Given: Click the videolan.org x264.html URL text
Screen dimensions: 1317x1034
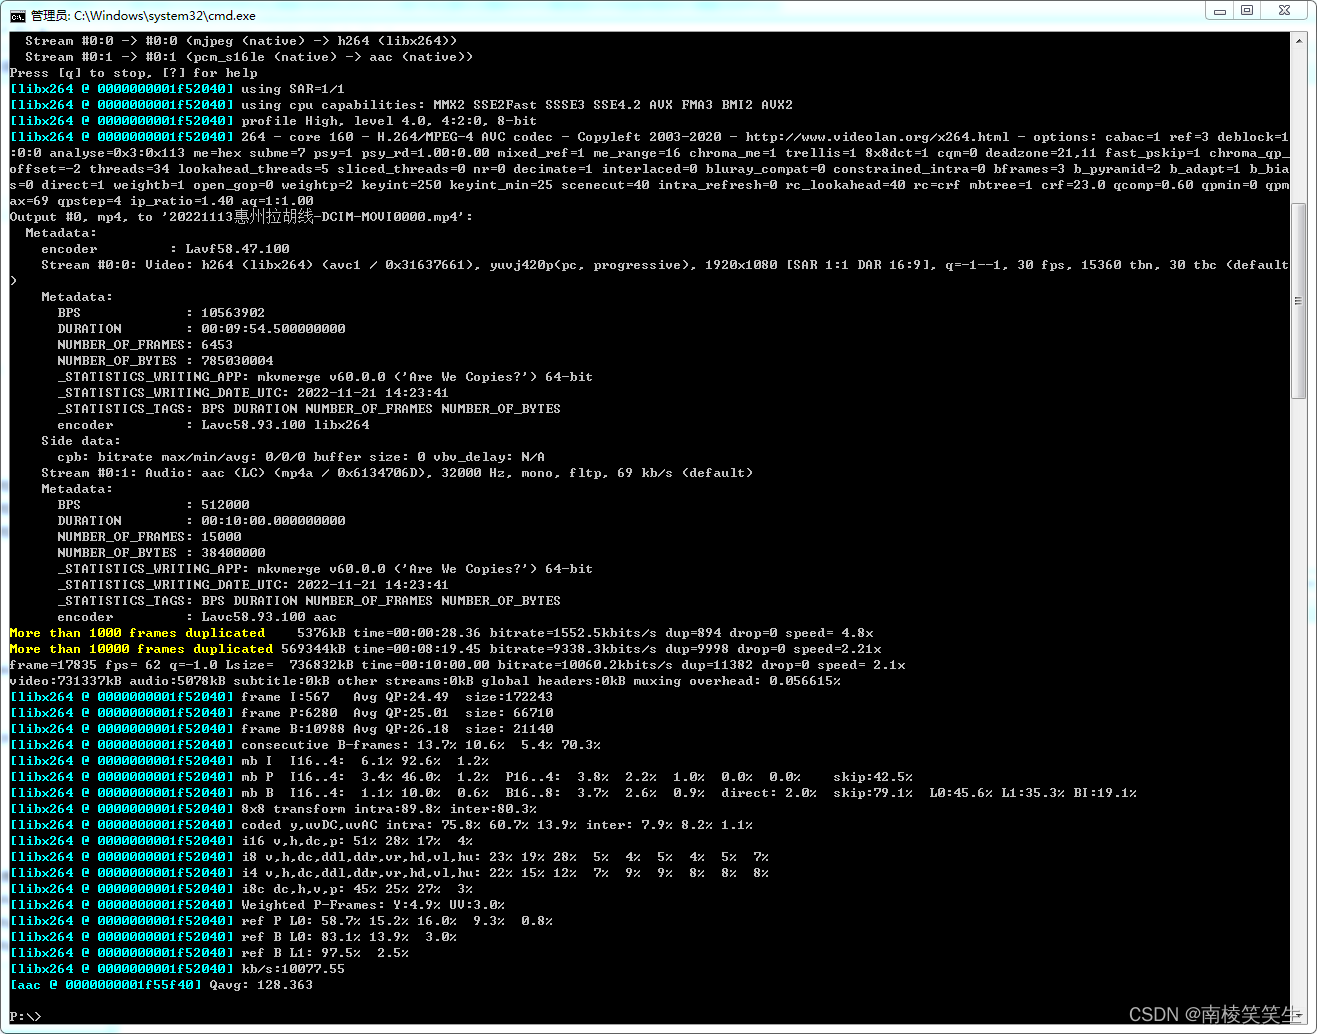Looking at the screenshot, I should click(877, 137).
